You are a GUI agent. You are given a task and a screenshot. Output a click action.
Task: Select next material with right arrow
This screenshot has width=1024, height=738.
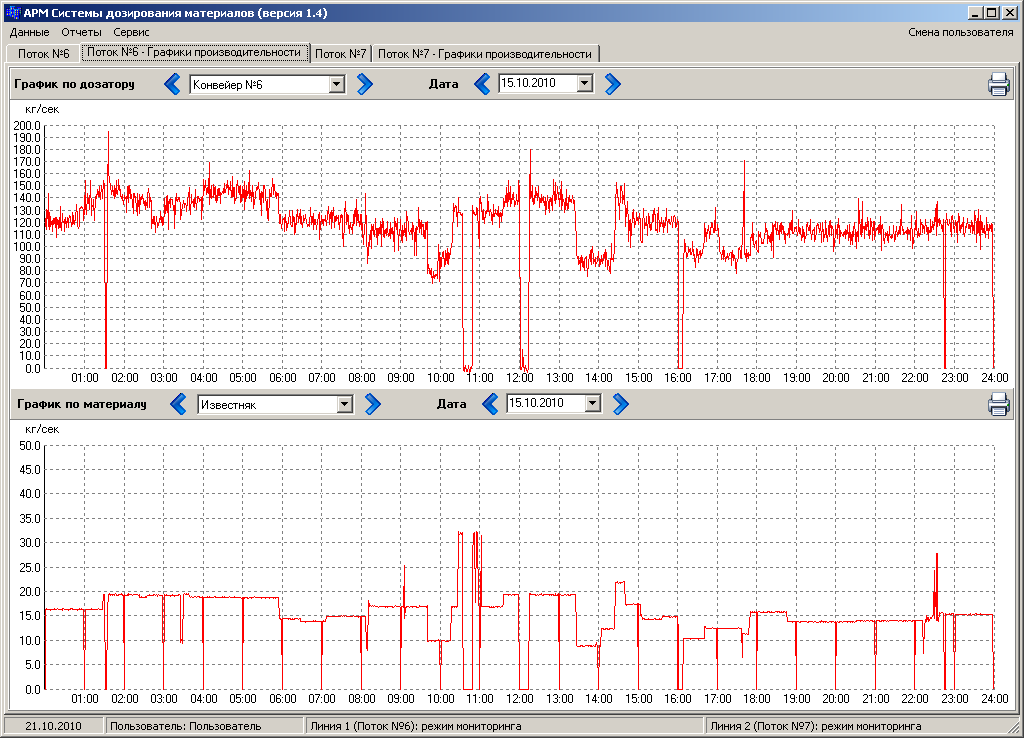372,404
